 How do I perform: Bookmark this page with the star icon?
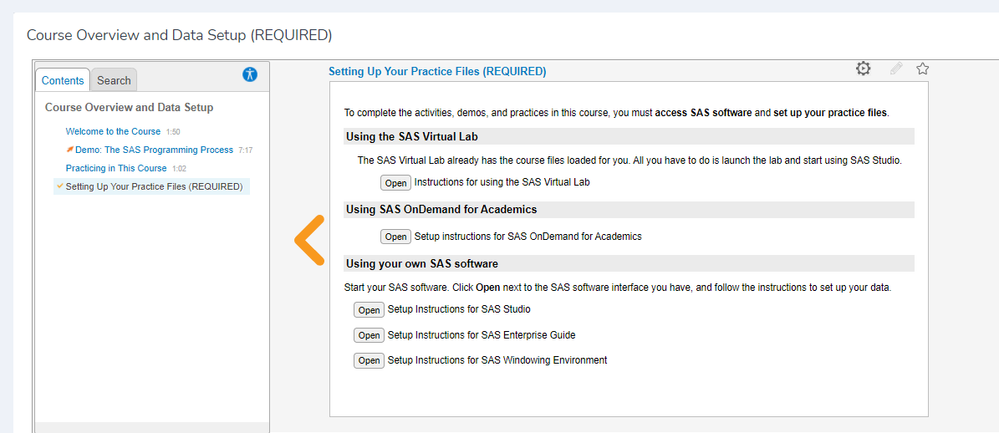click(x=923, y=69)
